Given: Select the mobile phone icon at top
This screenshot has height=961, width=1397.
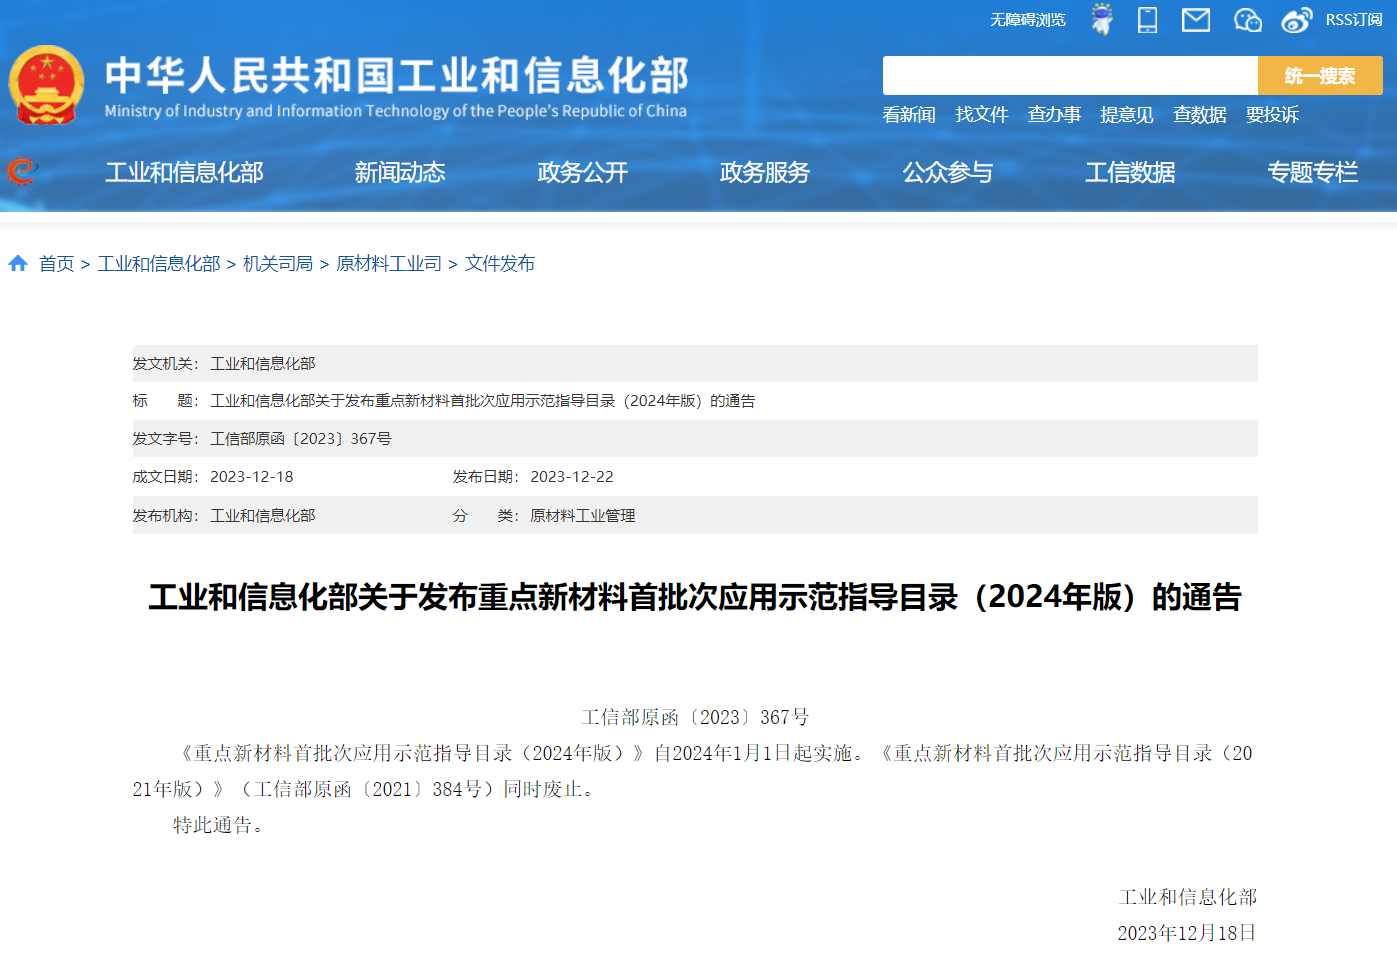Looking at the screenshot, I should (1147, 19).
